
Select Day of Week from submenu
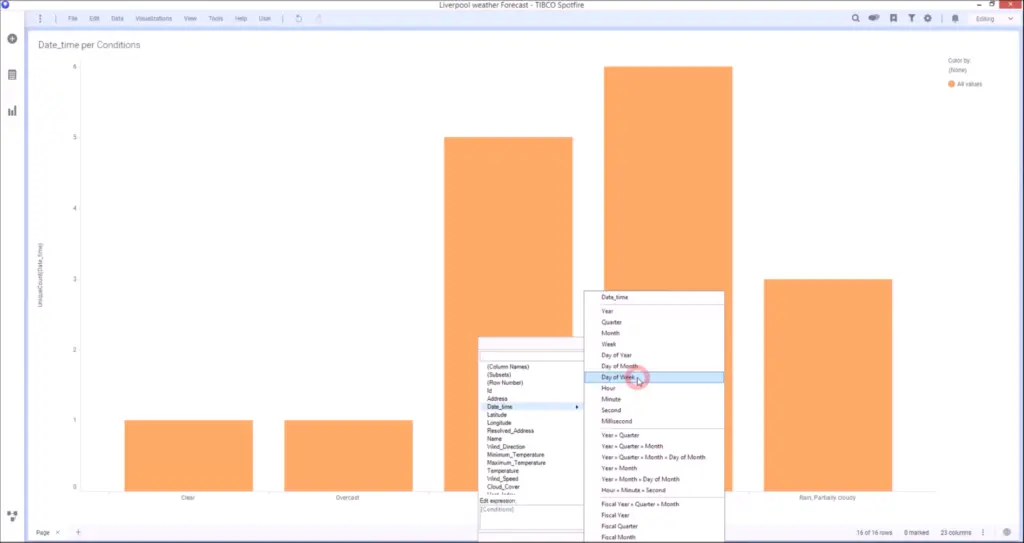click(617, 377)
